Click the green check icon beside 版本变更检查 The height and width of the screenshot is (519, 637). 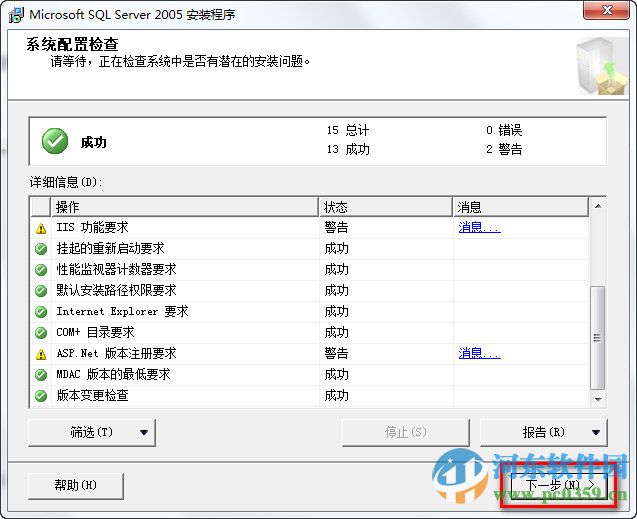41,396
